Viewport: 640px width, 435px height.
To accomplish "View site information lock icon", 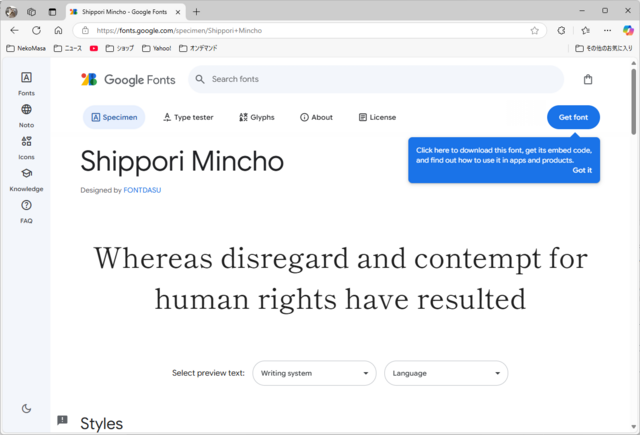I will (x=85, y=30).
